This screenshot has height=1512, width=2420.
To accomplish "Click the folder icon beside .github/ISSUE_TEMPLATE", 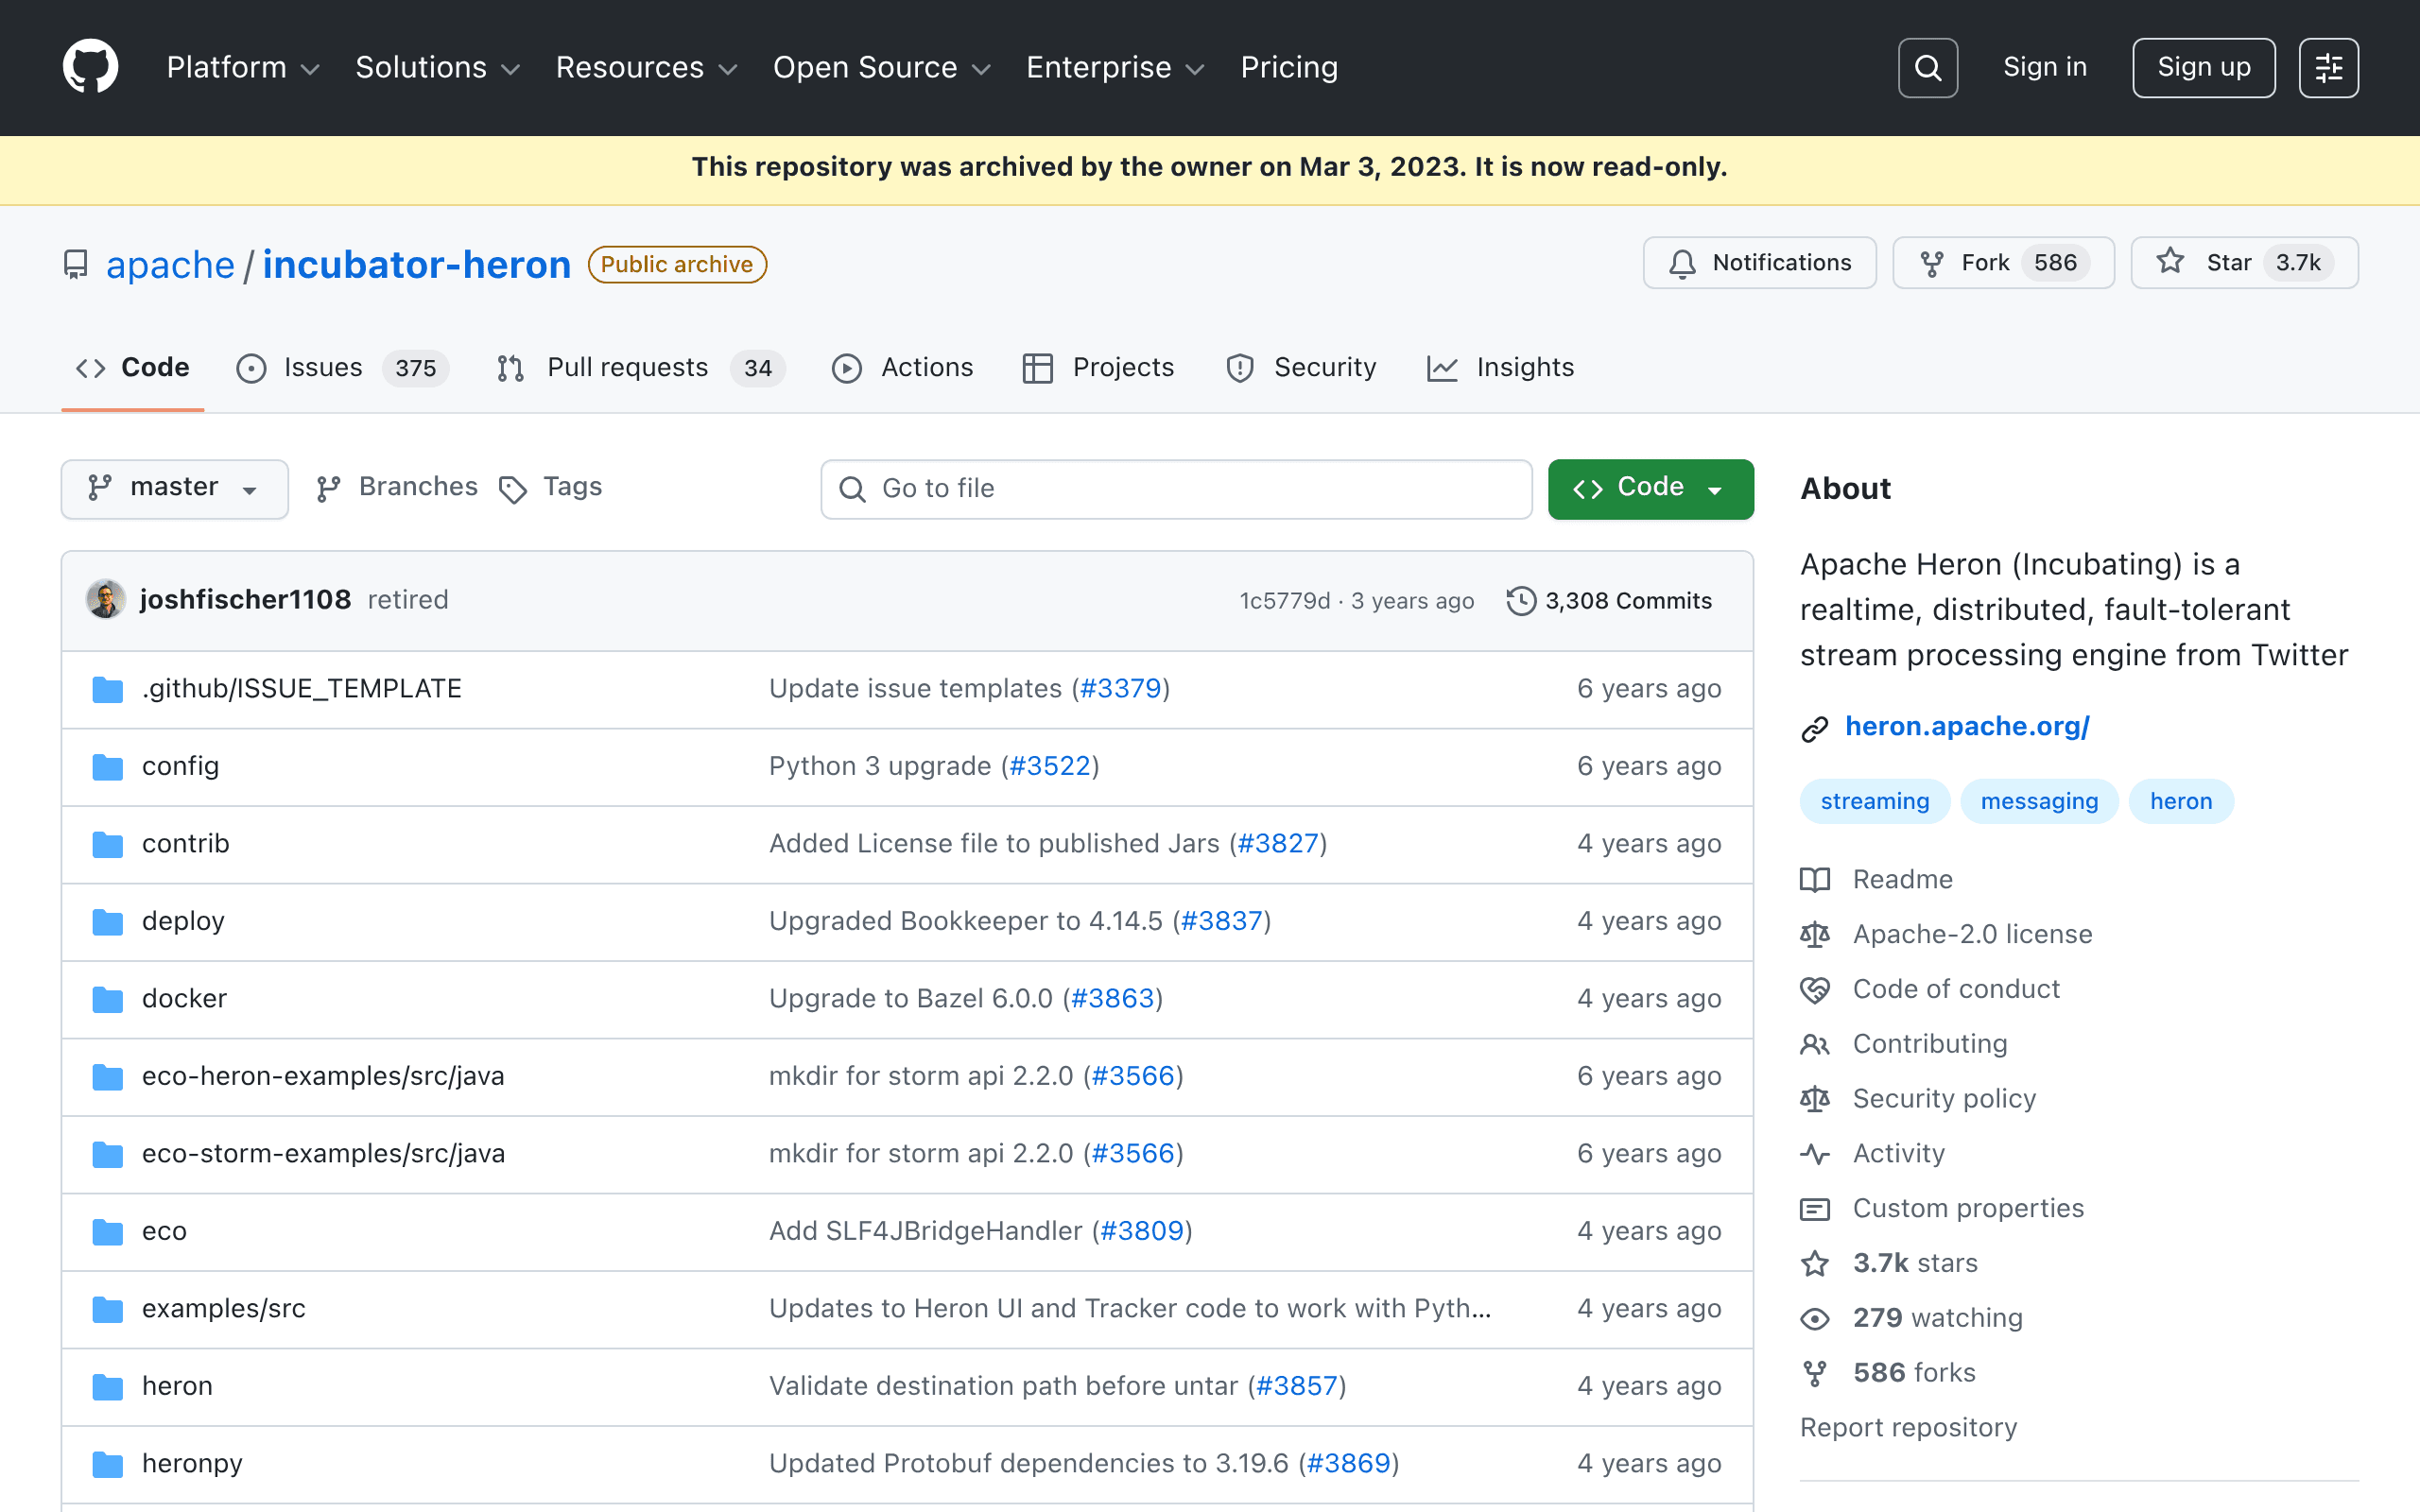I will click(107, 689).
